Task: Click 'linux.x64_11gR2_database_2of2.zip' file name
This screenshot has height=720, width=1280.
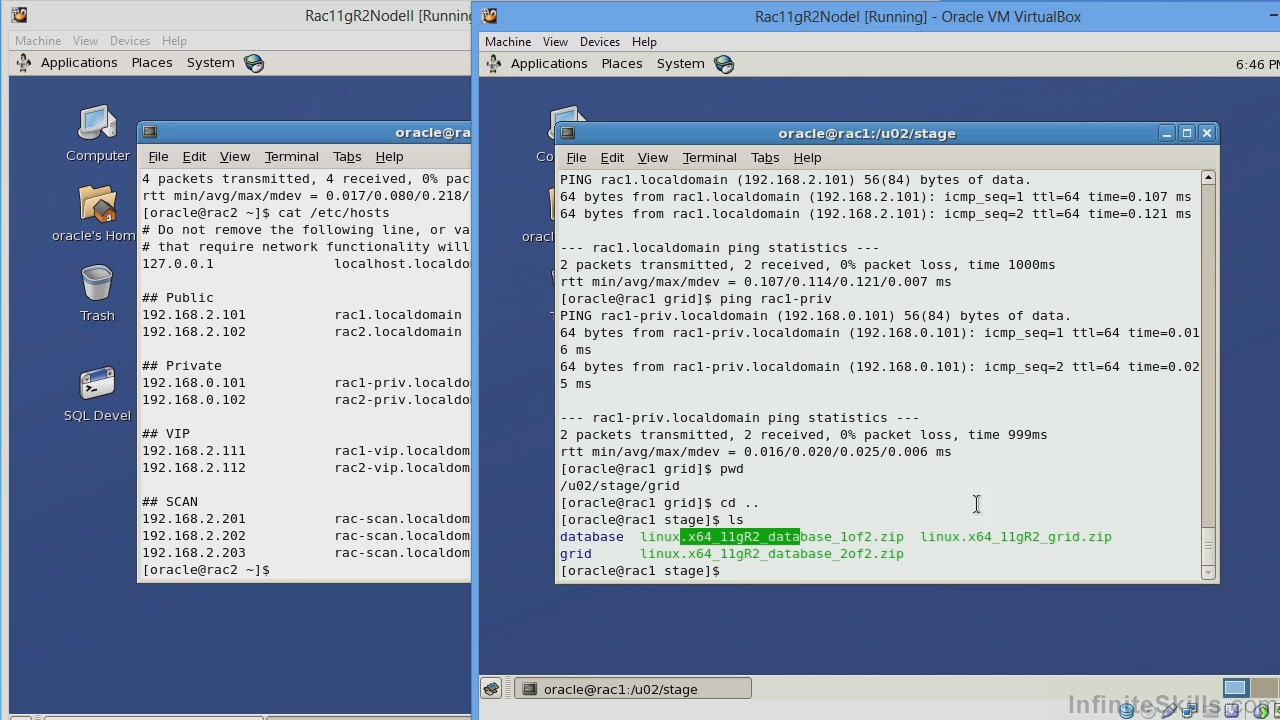Action: [x=772, y=554]
